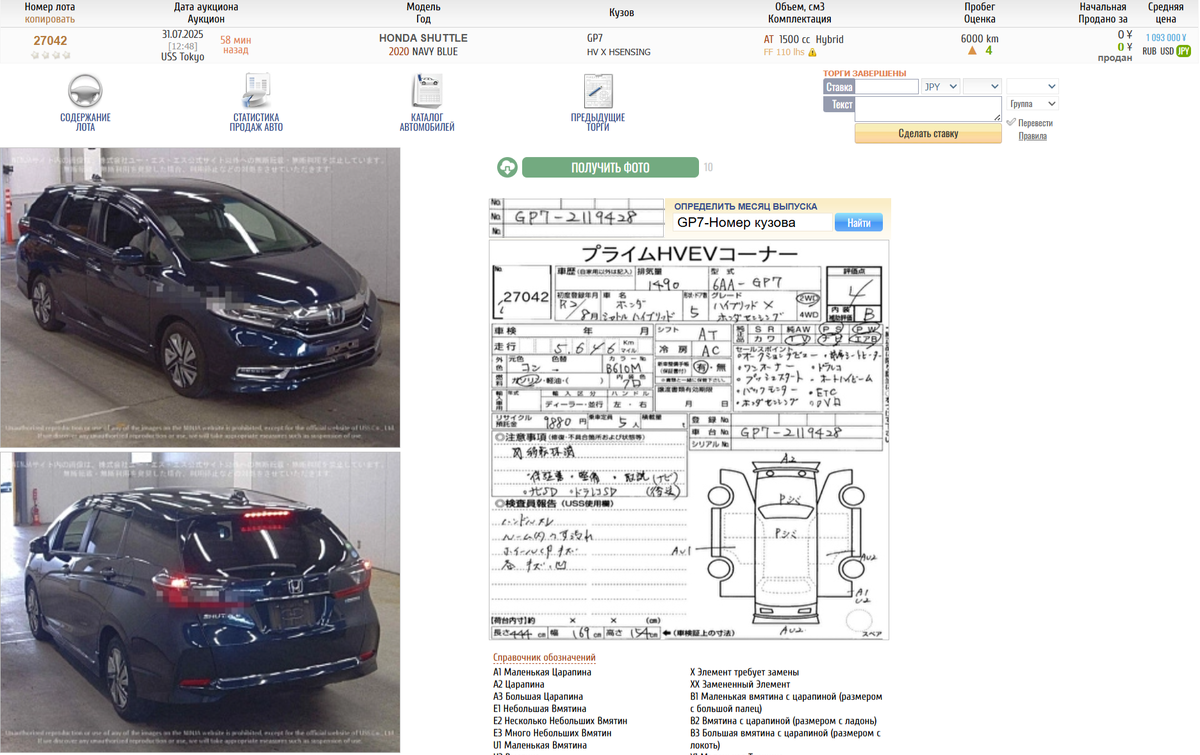
Task: Click the blue 'Найти' button
Action: pos(859,223)
